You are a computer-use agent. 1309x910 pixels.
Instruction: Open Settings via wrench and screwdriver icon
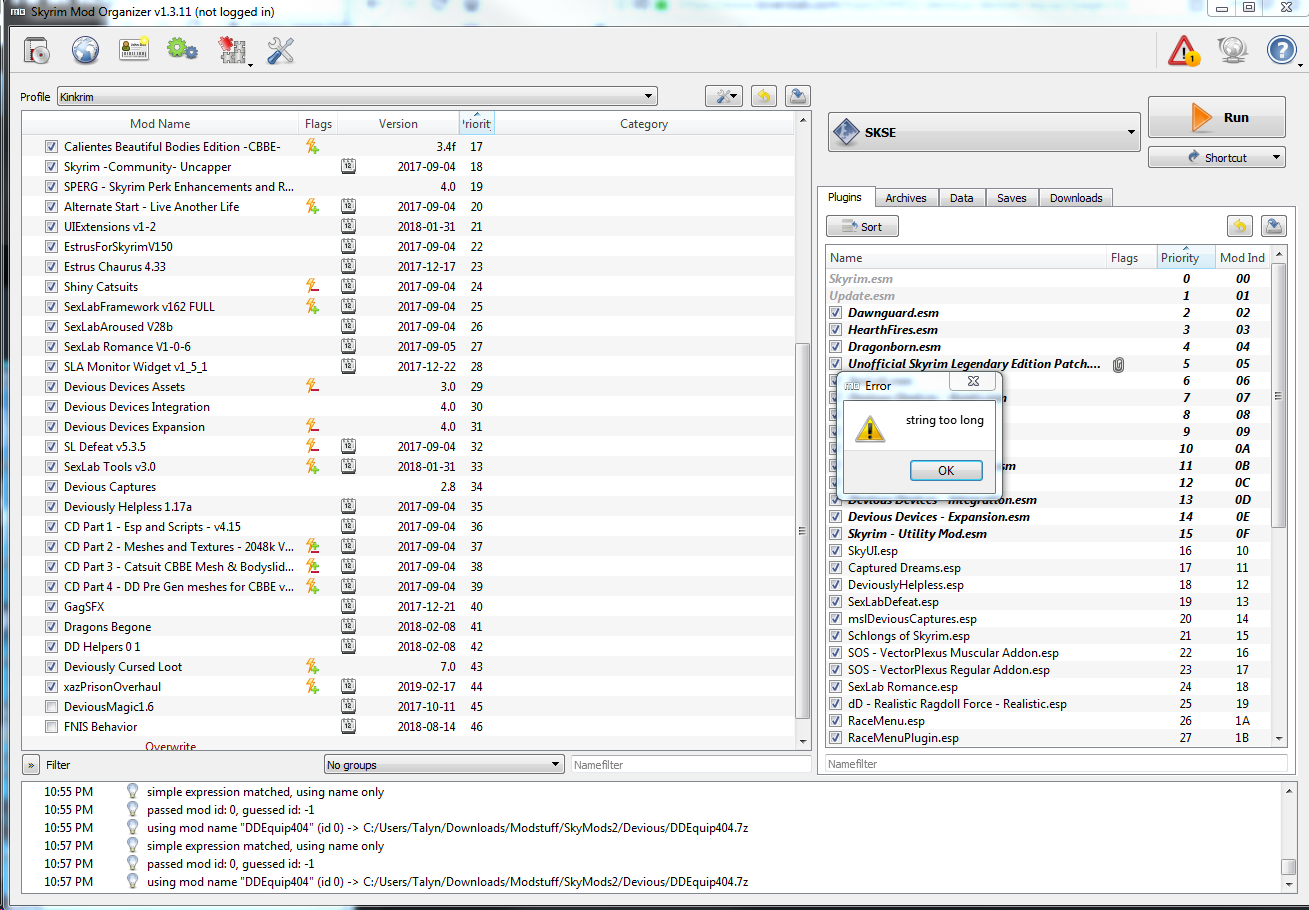tap(280, 51)
